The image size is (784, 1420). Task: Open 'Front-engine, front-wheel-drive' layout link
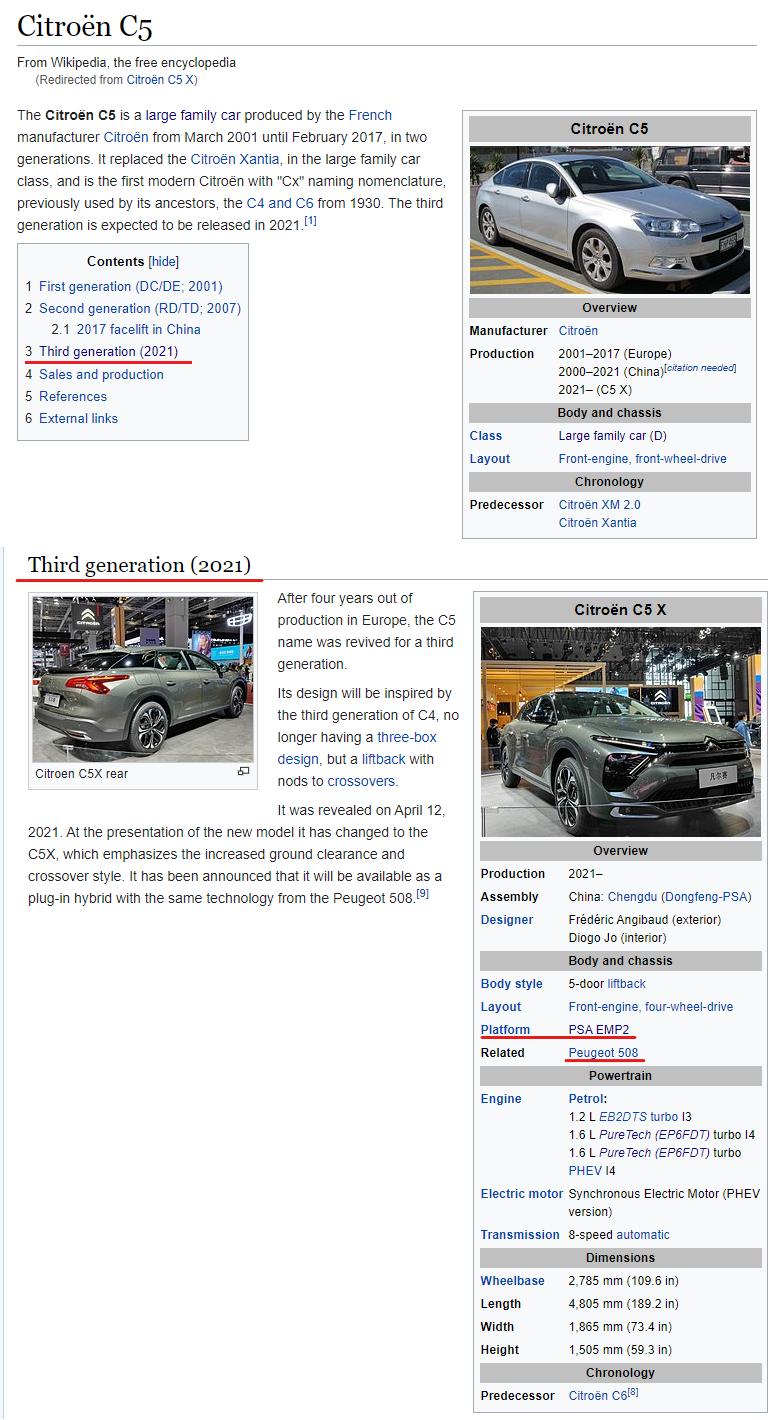click(x=643, y=459)
